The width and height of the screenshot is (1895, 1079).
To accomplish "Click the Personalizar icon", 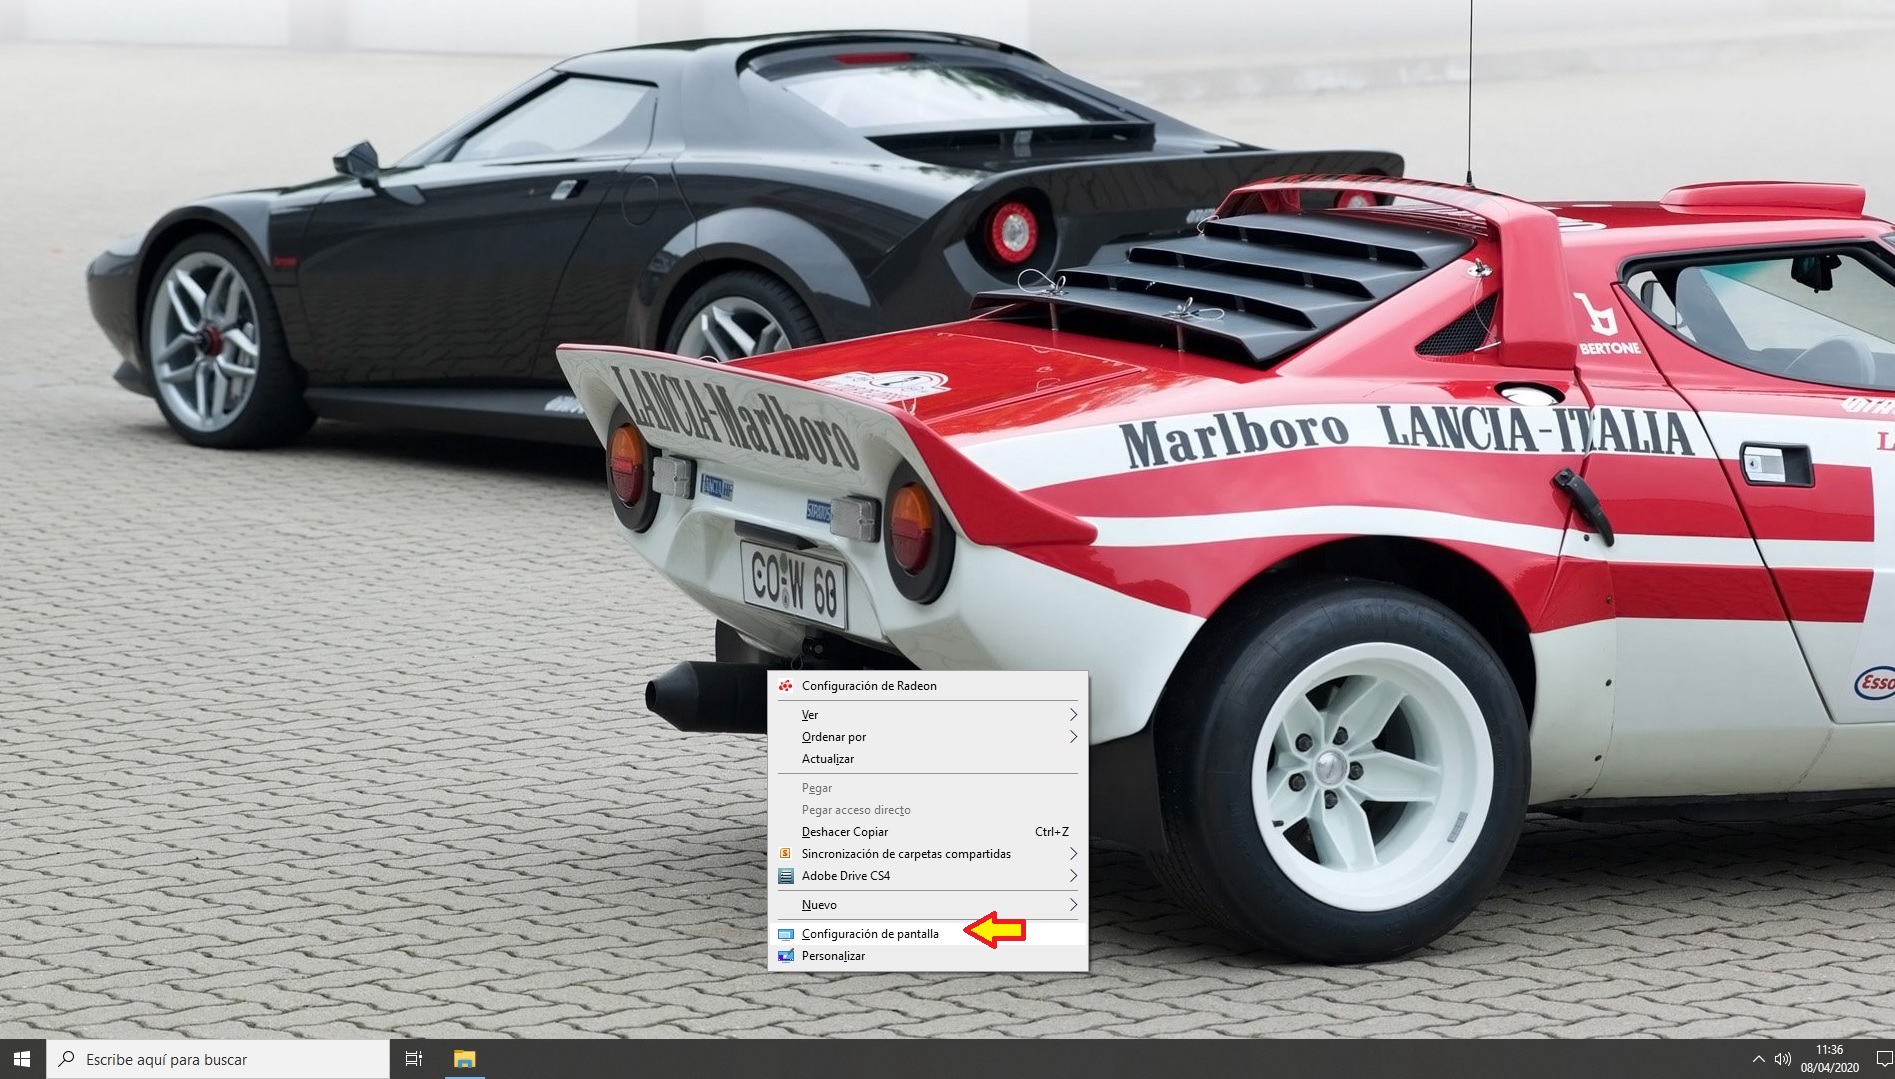I will [x=786, y=956].
